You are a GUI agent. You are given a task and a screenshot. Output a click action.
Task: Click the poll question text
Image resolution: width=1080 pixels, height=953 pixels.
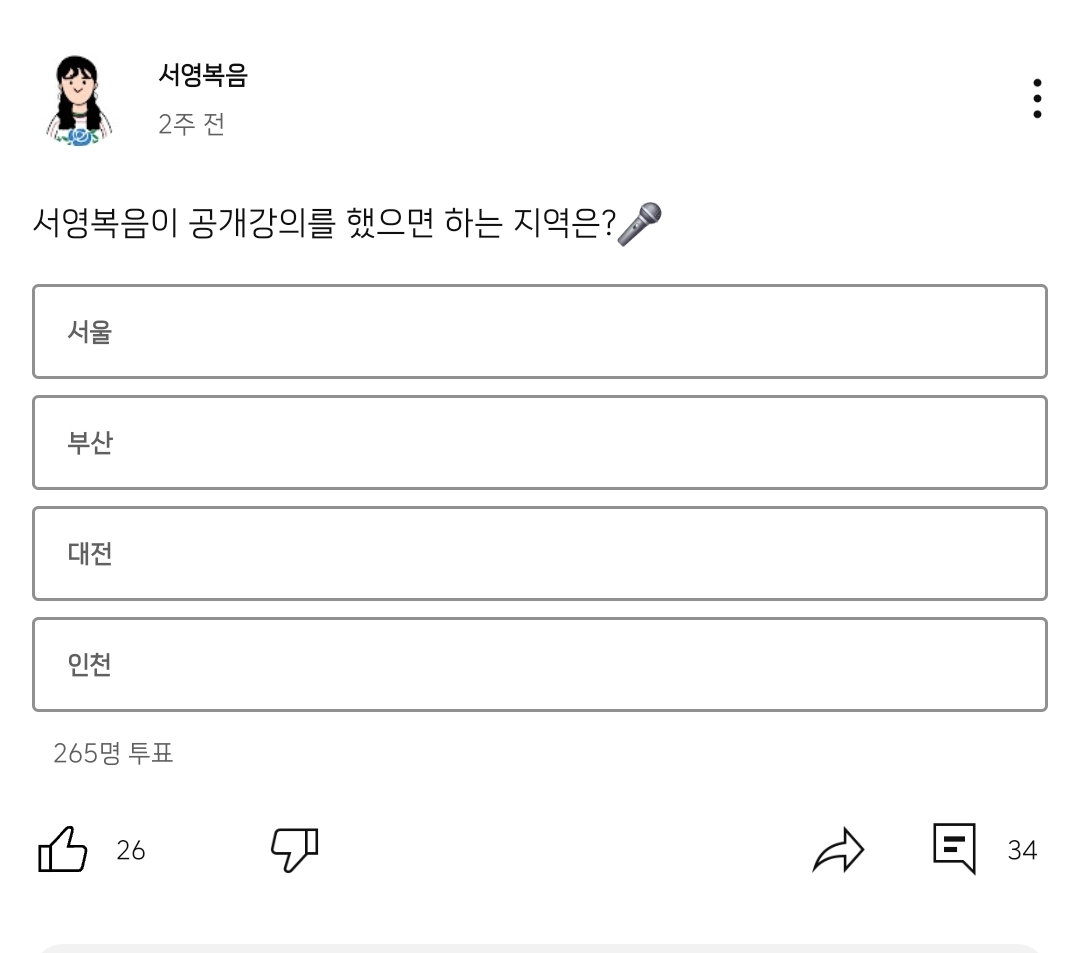coord(322,222)
